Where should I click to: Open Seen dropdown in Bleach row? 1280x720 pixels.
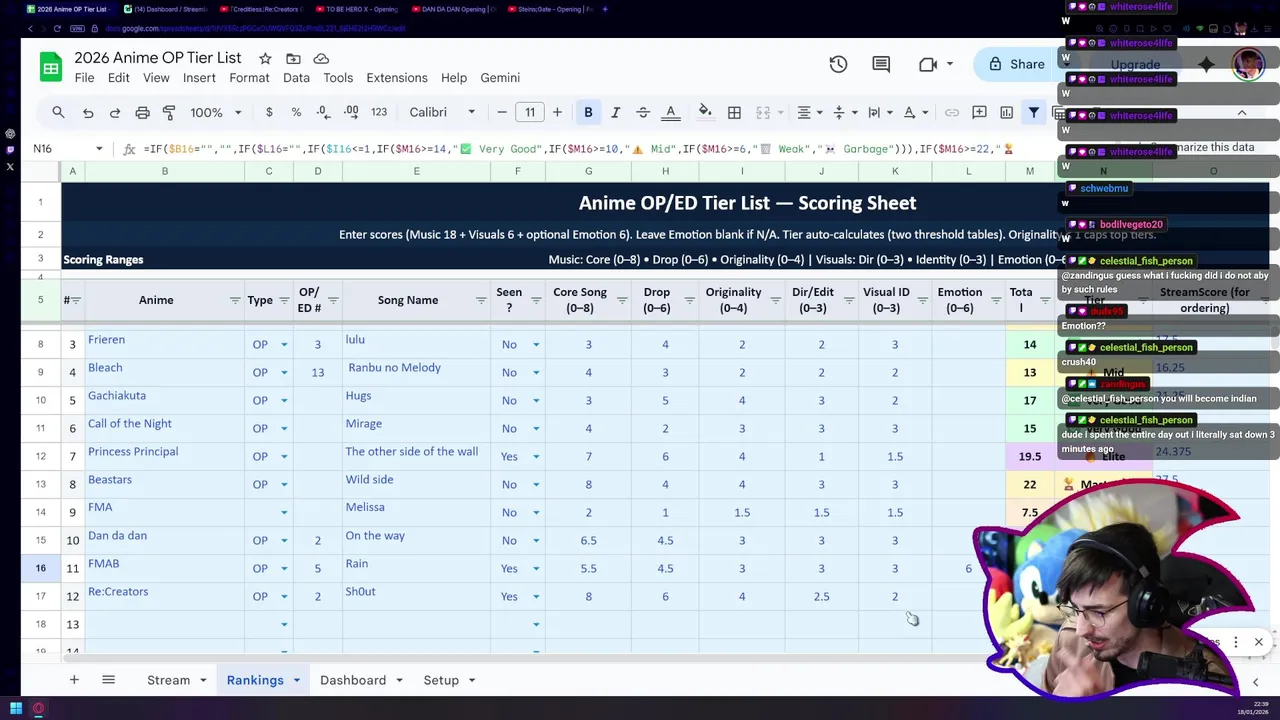(x=535, y=372)
